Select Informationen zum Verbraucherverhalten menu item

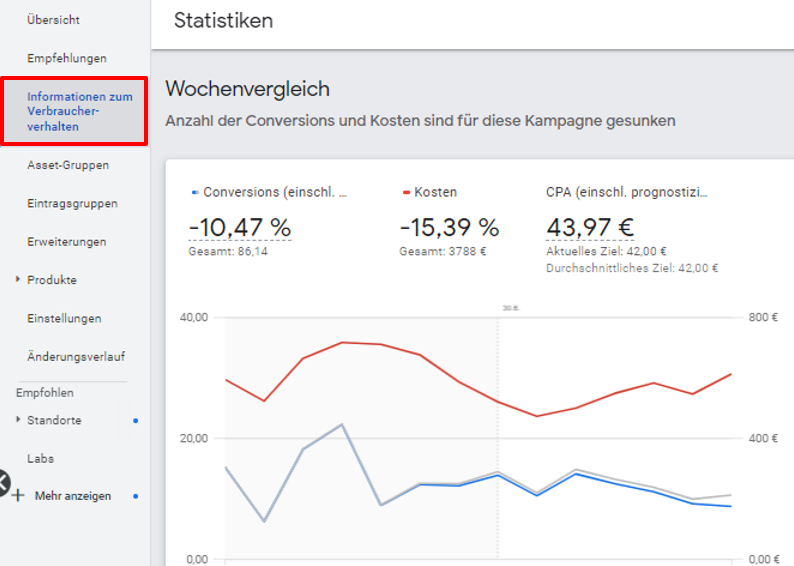(74, 111)
